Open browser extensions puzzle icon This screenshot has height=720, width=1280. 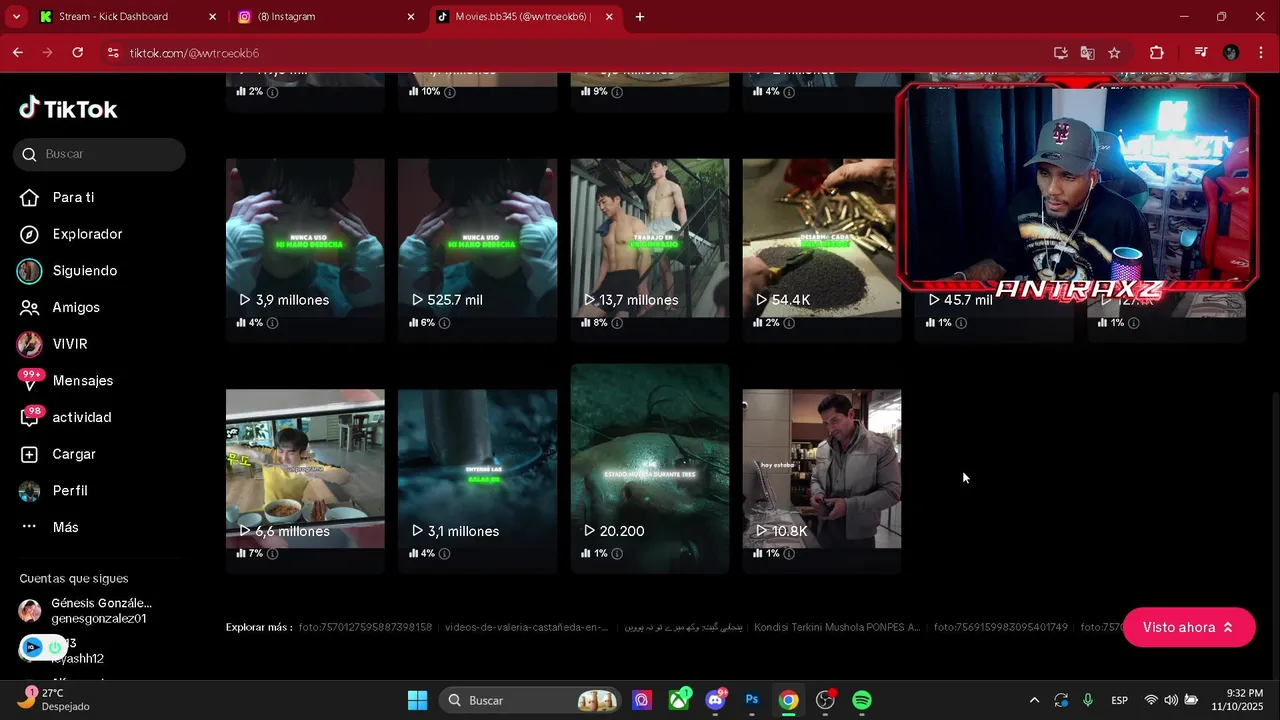[1157, 53]
